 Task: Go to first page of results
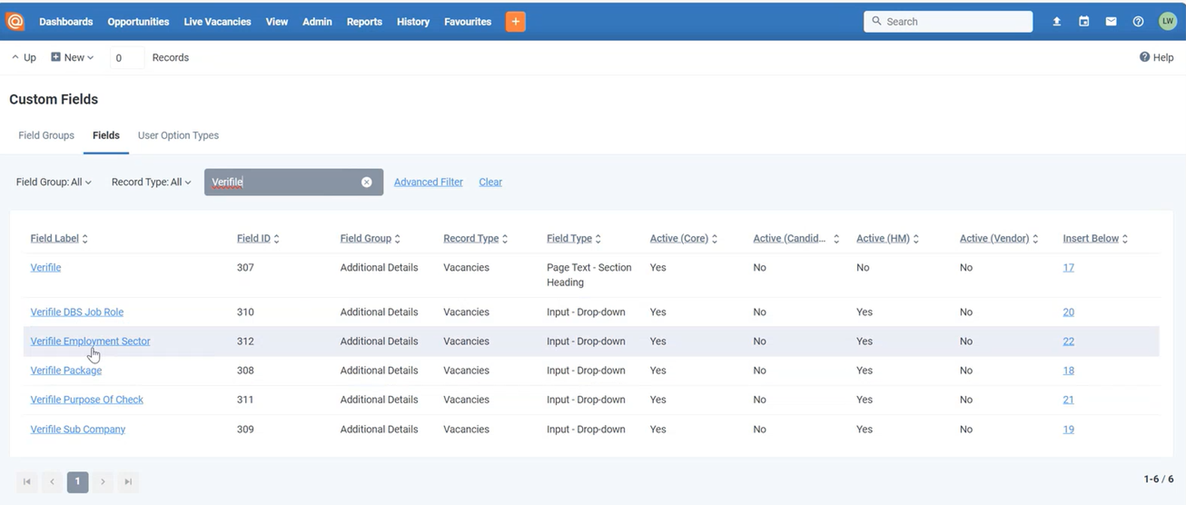pos(27,482)
